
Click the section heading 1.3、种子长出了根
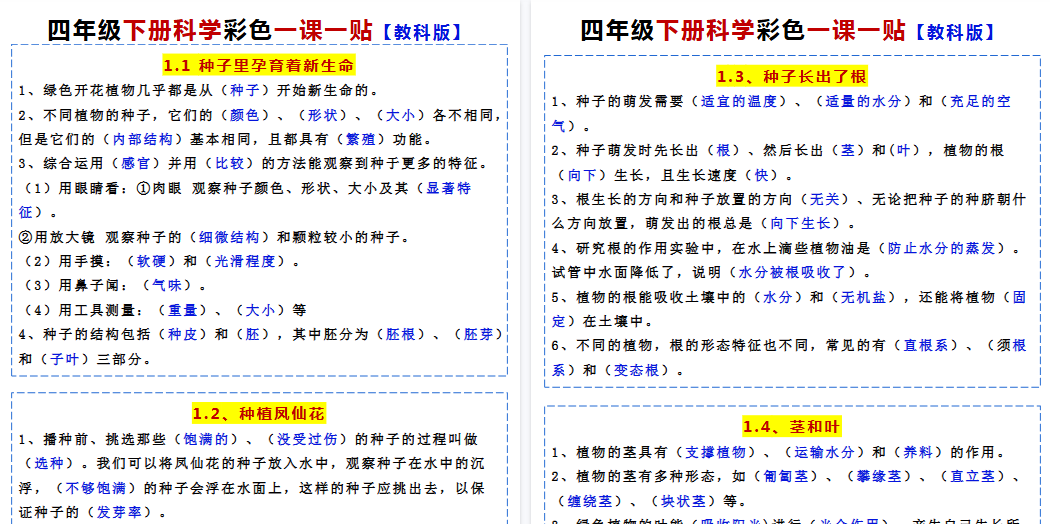tap(791, 76)
